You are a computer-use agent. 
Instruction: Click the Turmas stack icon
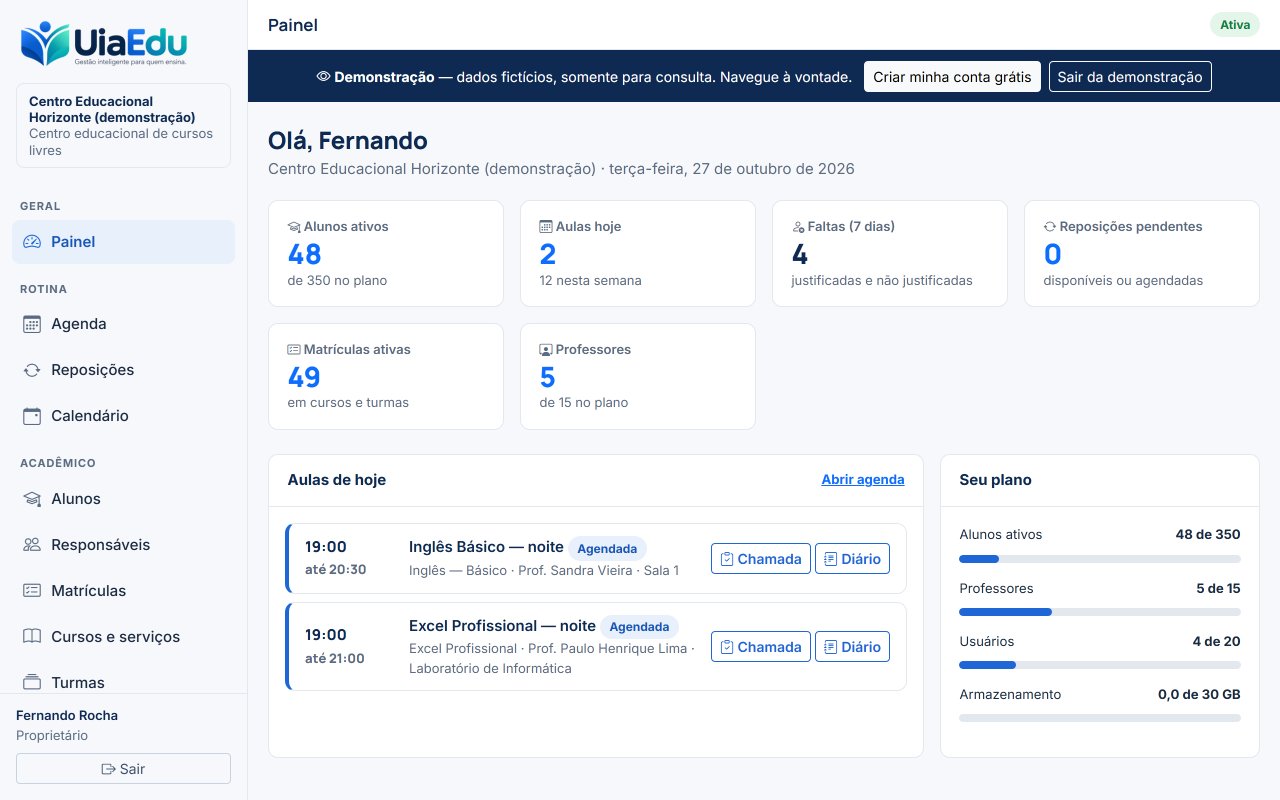point(32,683)
